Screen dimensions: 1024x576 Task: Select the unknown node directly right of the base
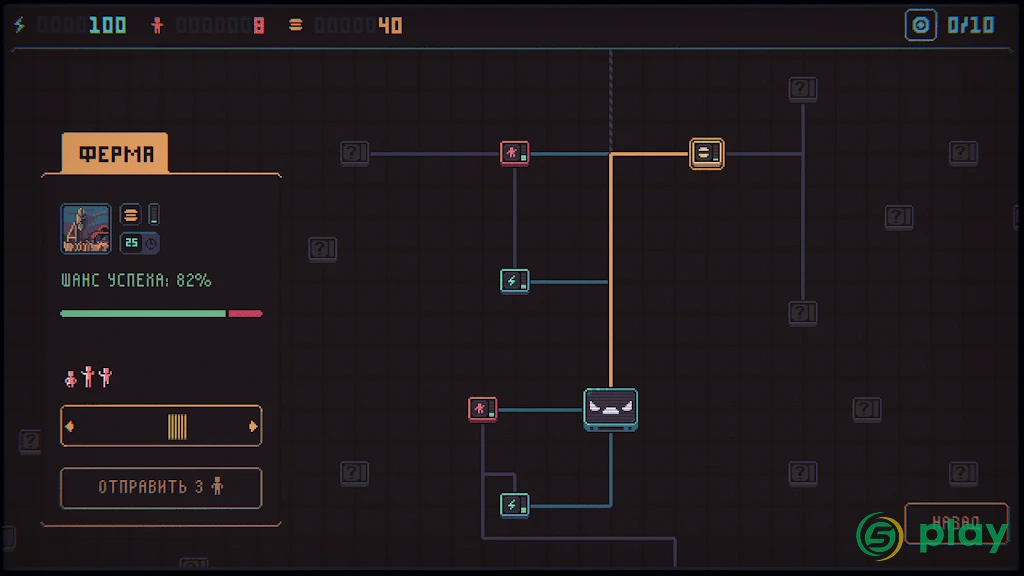pos(867,409)
